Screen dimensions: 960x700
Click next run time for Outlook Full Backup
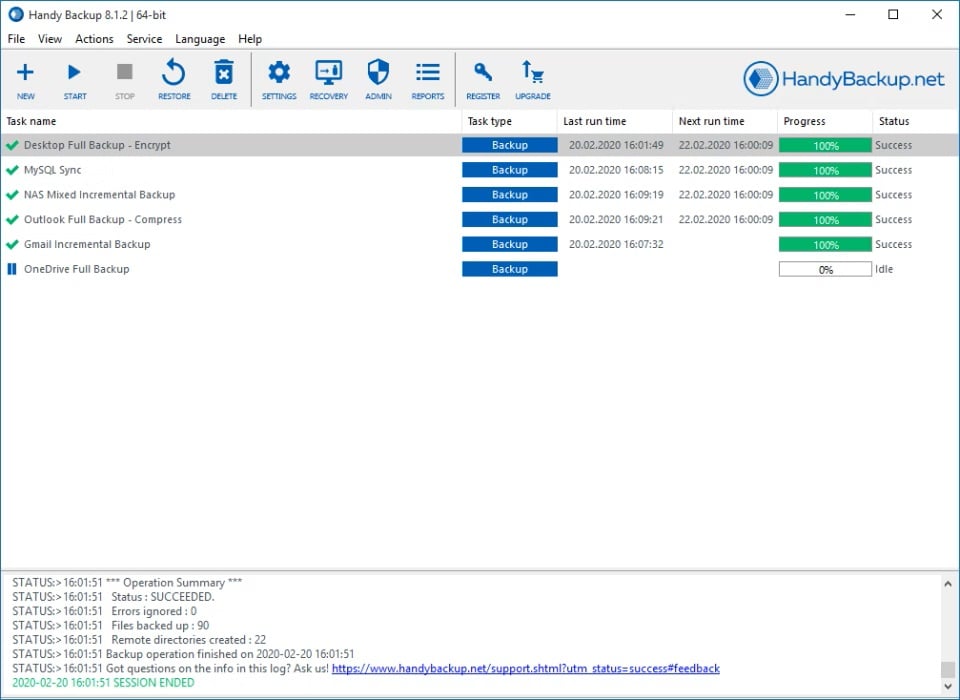pyautogui.click(x=726, y=219)
